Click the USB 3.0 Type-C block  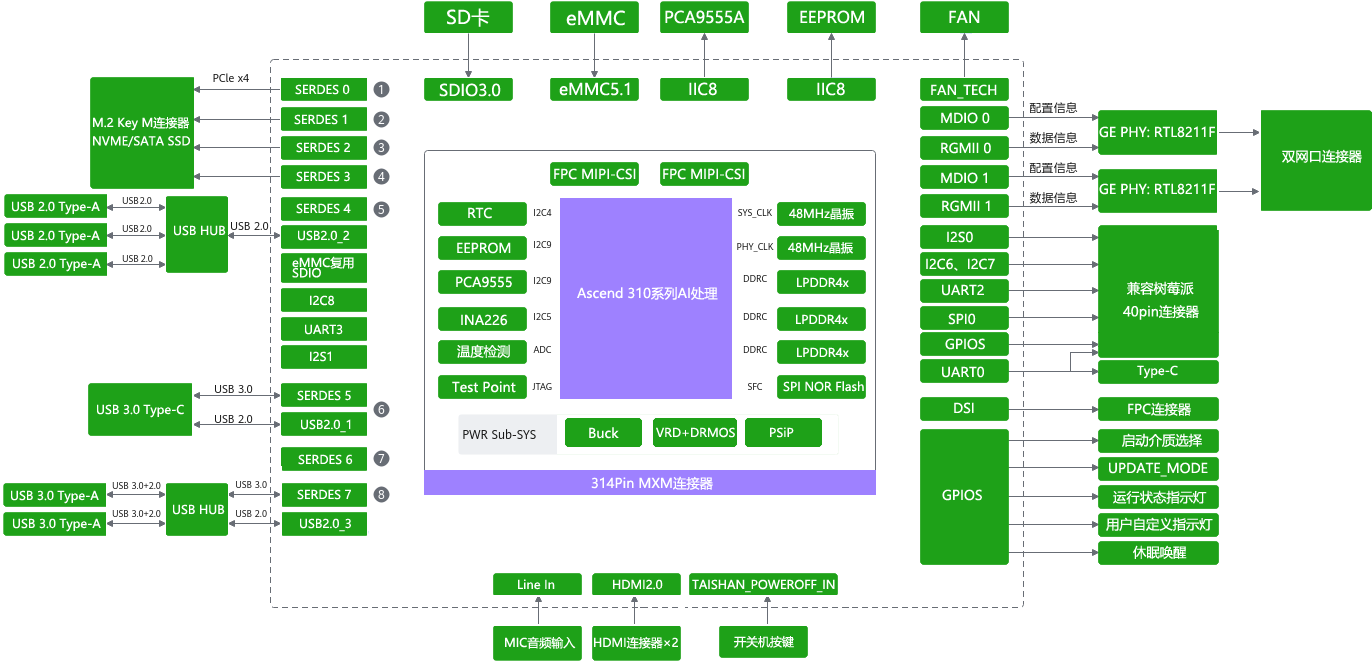(x=140, y=409)
